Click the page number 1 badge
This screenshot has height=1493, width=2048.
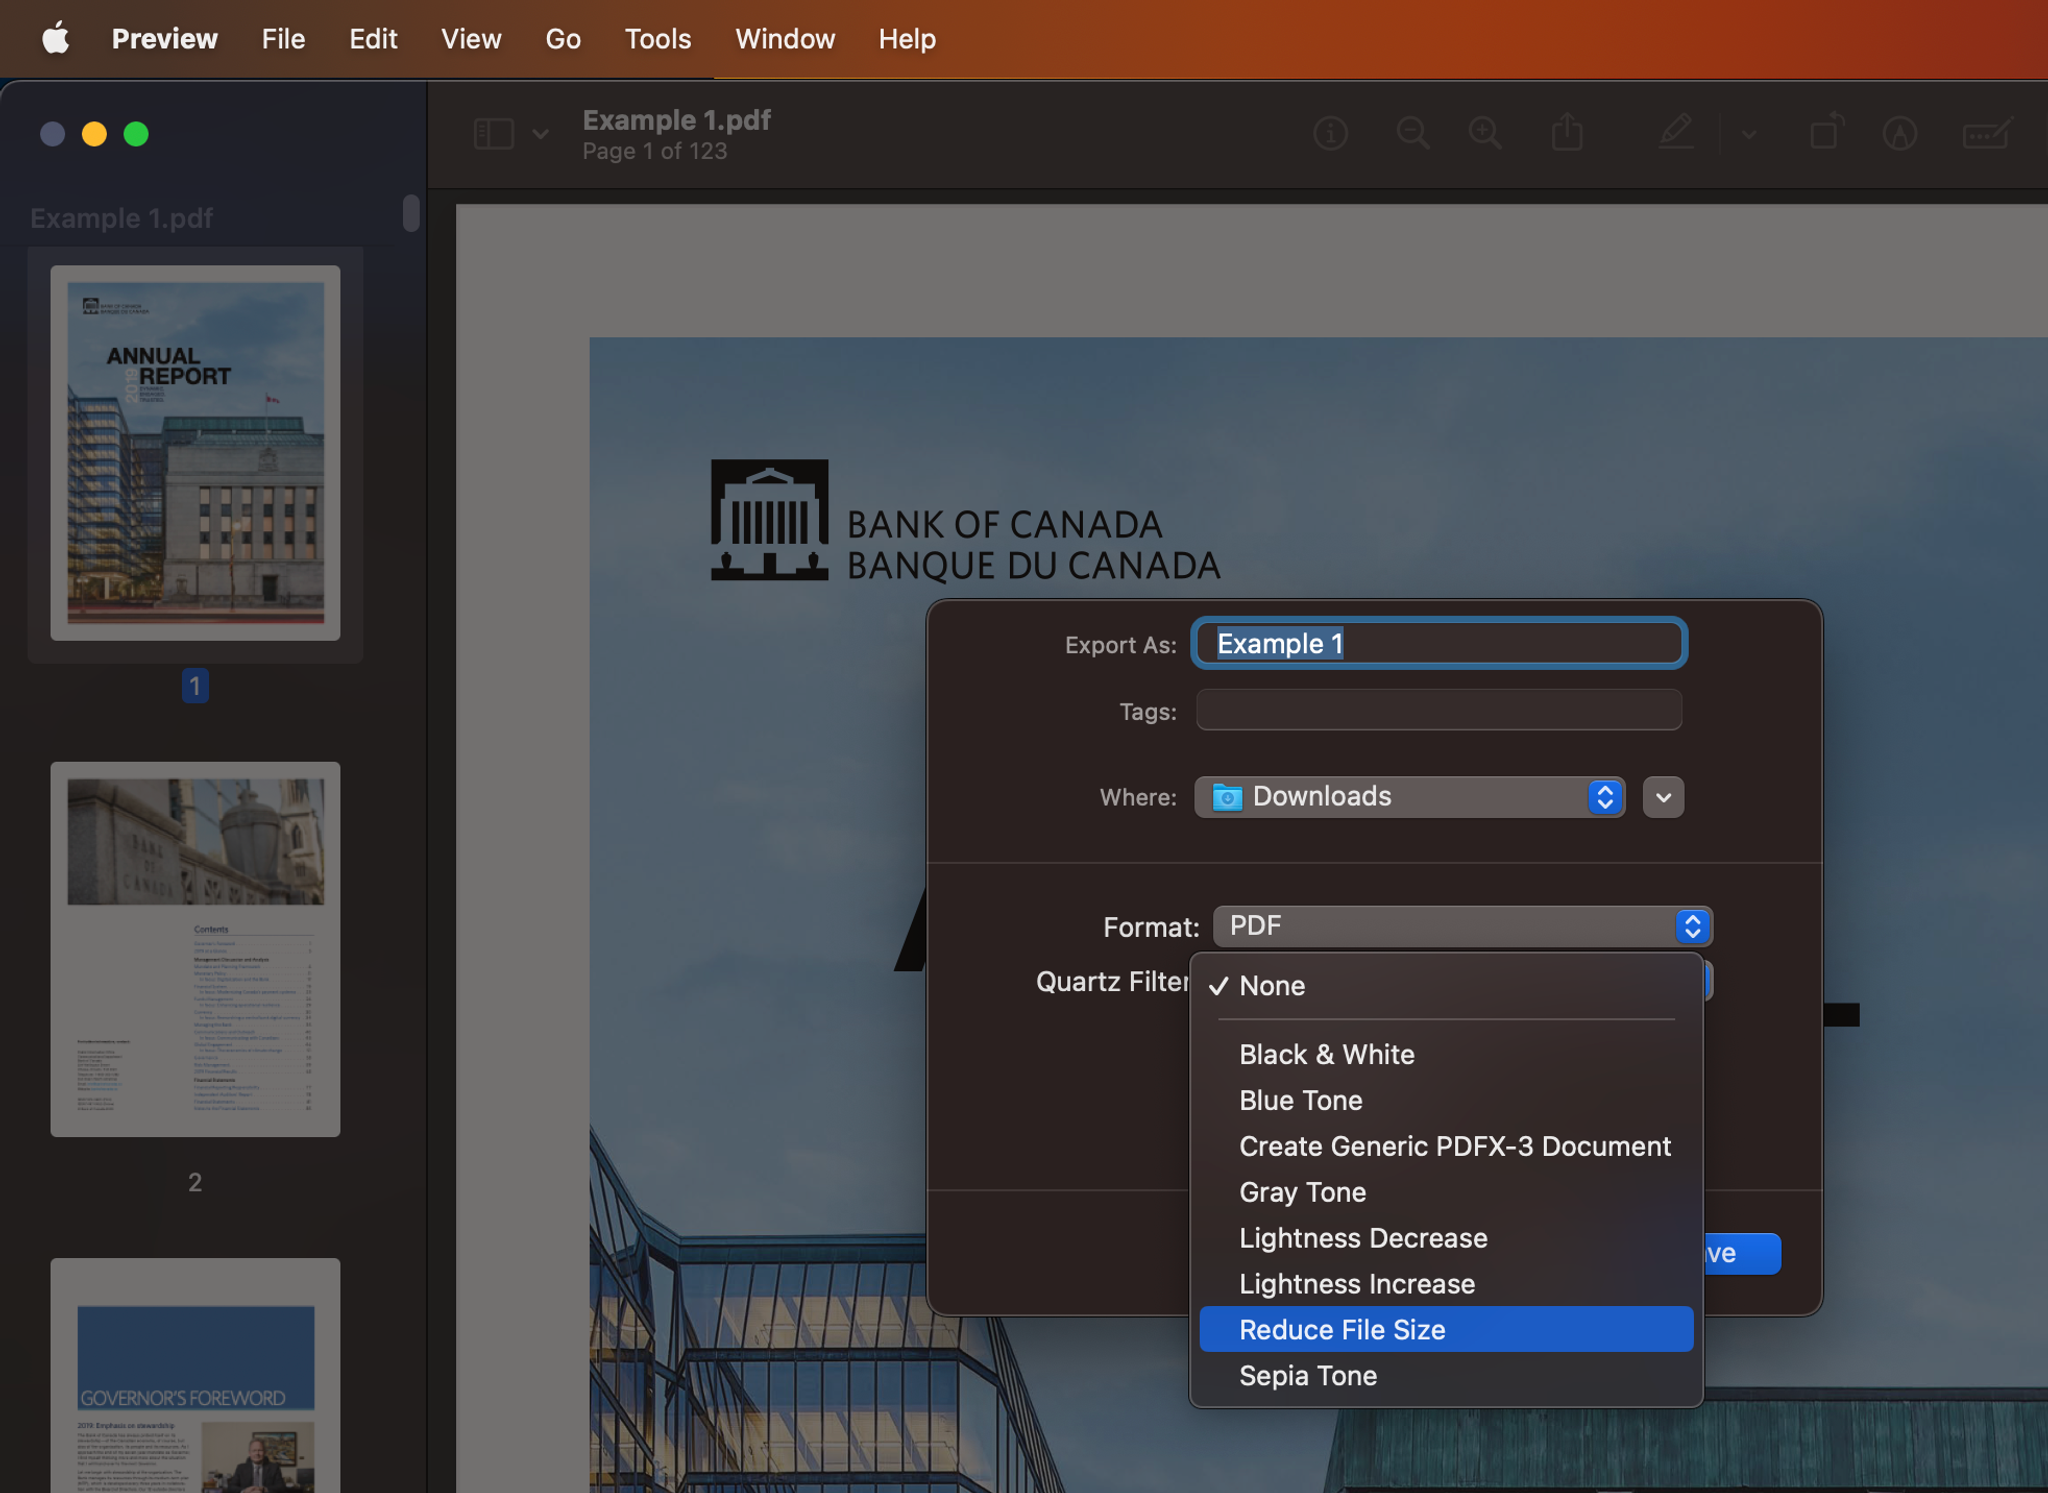[x=195, y=686]
